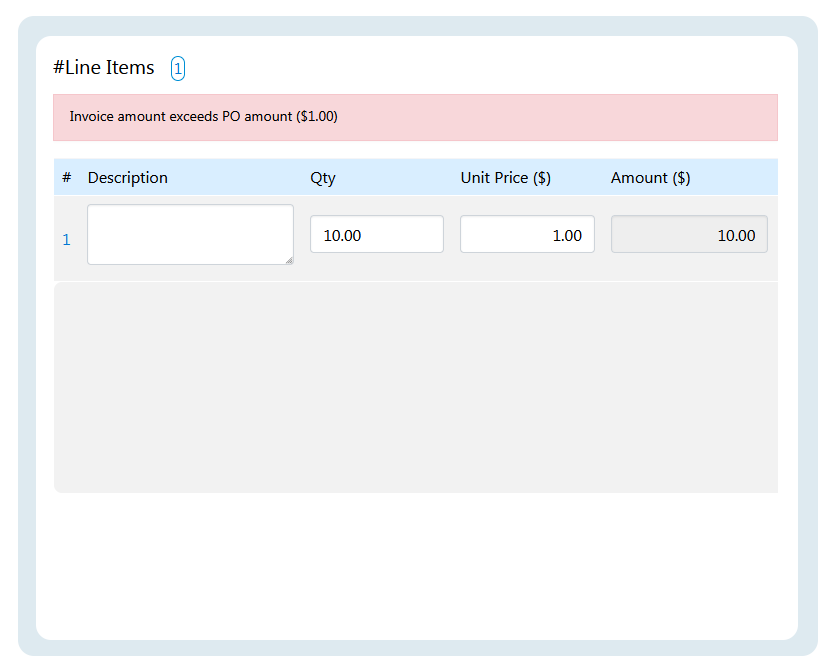Sort by the Qty column header
Image resolution: width=840 pixels, height=670 pixels.
(x=322, y=177)
